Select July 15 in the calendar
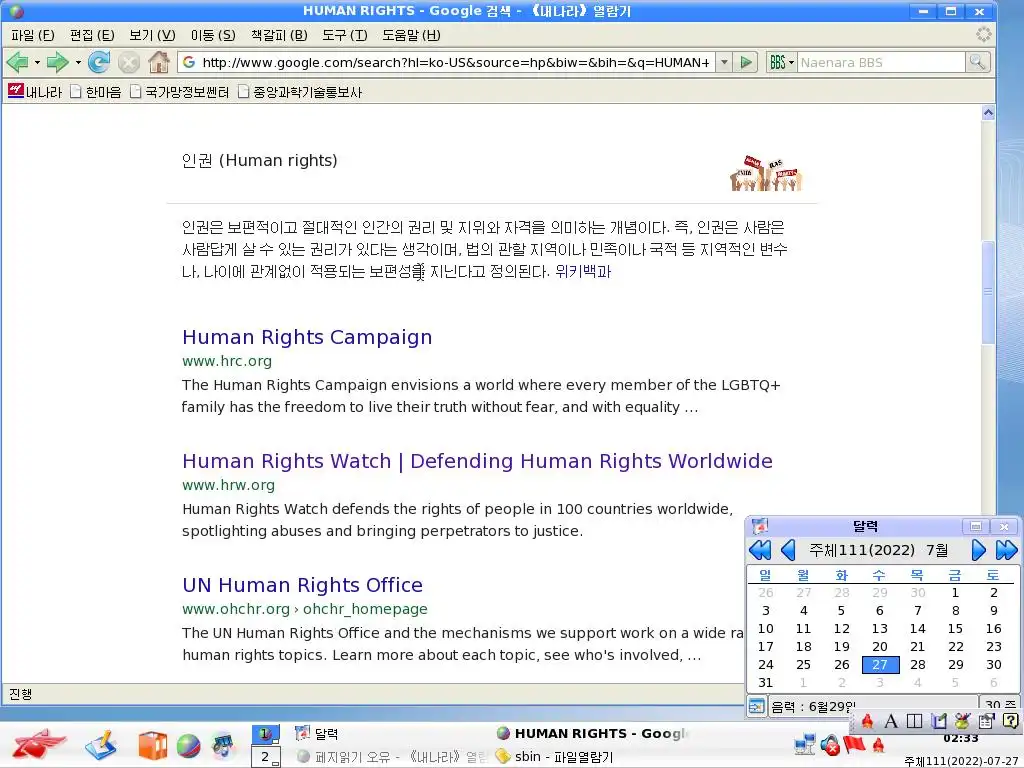This screenshot has width=1024, height=768. click(955, 628)
